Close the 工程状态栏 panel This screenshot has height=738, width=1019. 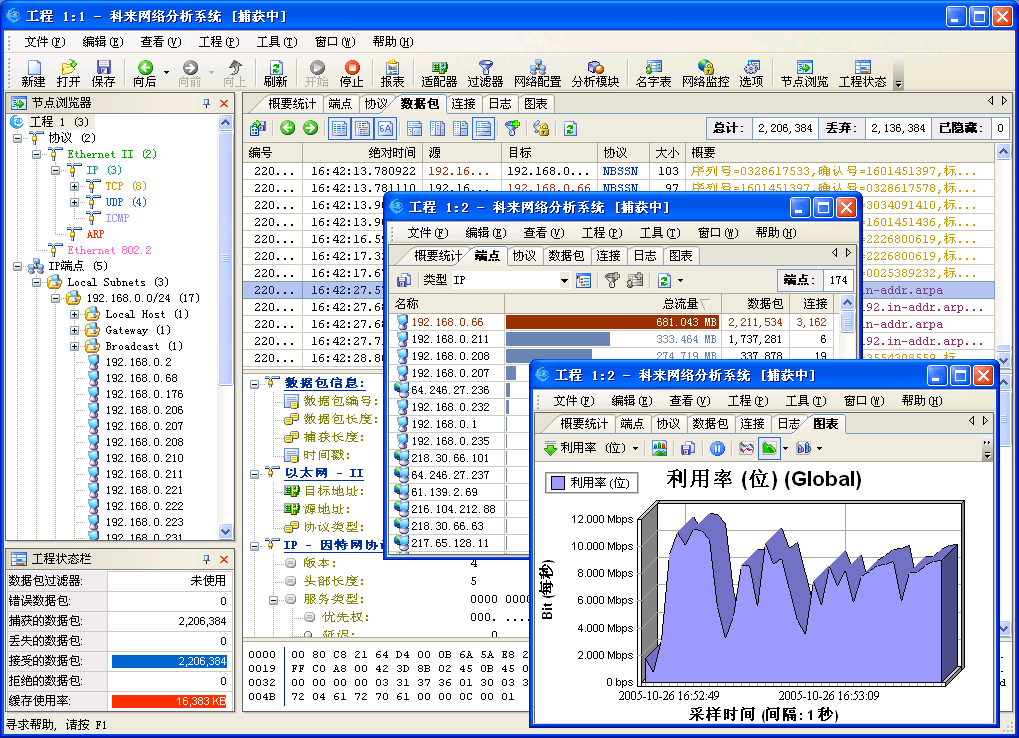(x=224, y=559)
